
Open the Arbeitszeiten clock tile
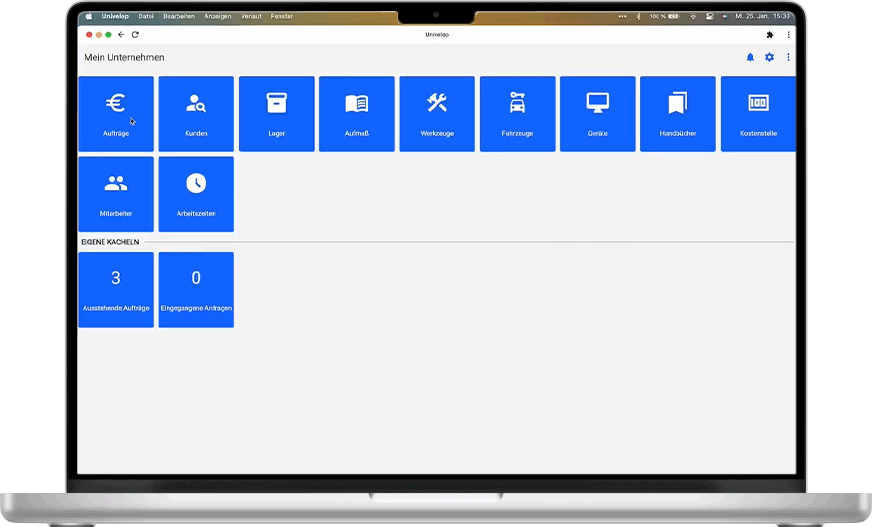(x=196, y=194)
